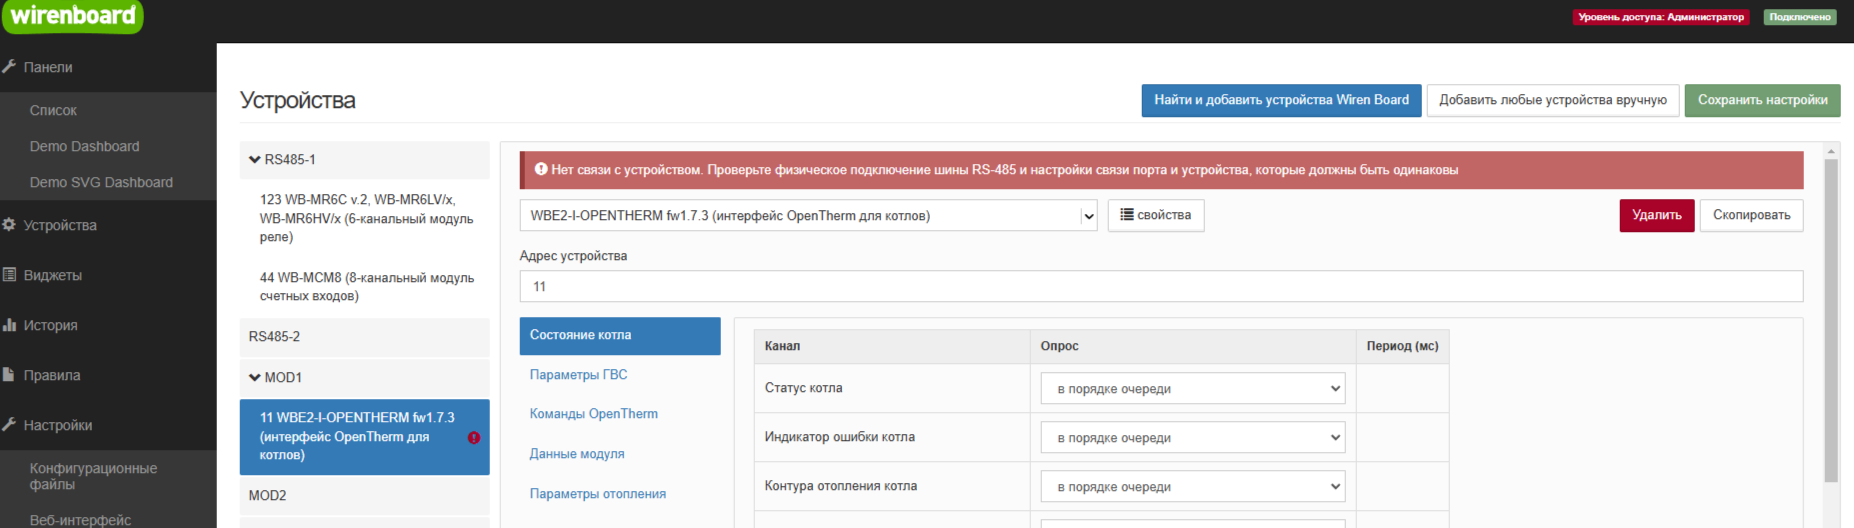Open Конфигурационные файлы in the sidebar

click(93, 476)
